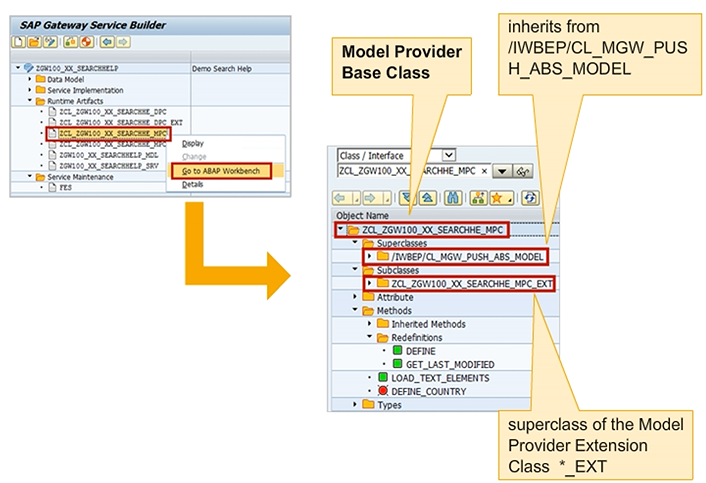Expand the Data Model folder
Image resolution: width=706 pixels, height=483 pixels.
(30, 79)
